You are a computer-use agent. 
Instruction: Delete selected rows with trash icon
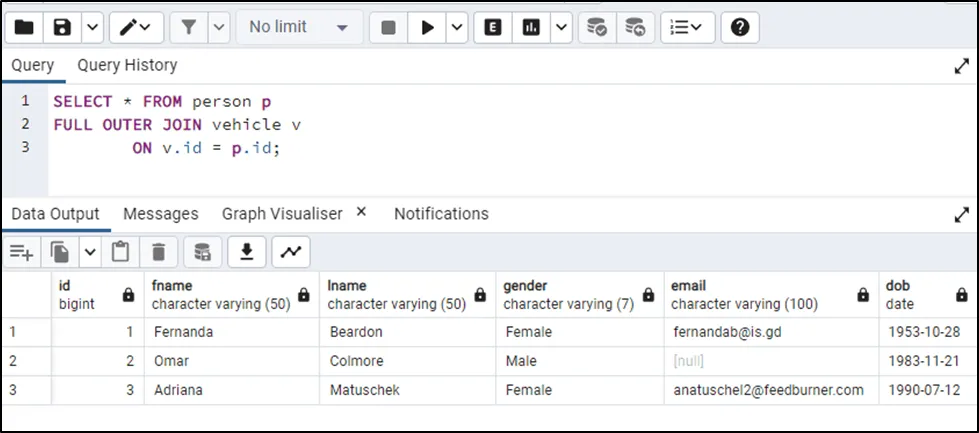[158, 252]
